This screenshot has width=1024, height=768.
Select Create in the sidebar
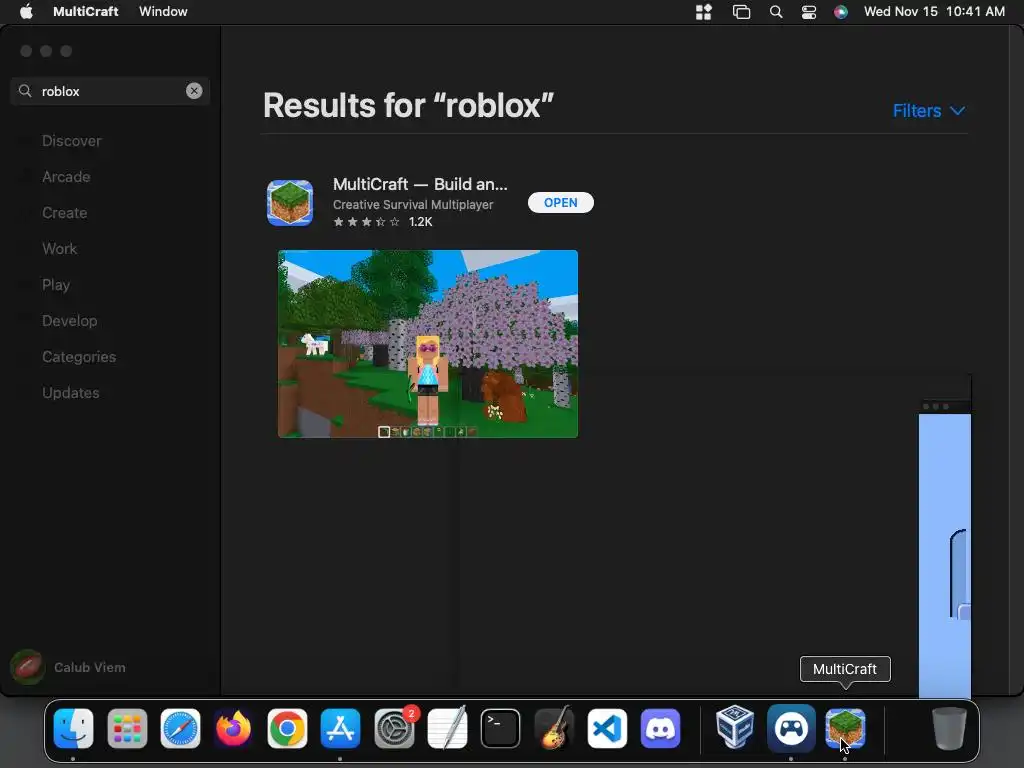coord(65,213)
